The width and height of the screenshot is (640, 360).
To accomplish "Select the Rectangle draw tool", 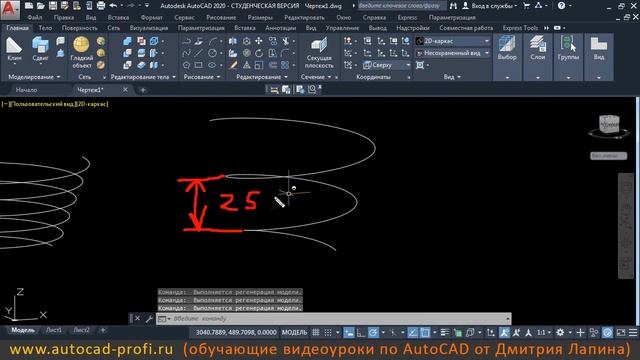I will coord(199,65).
